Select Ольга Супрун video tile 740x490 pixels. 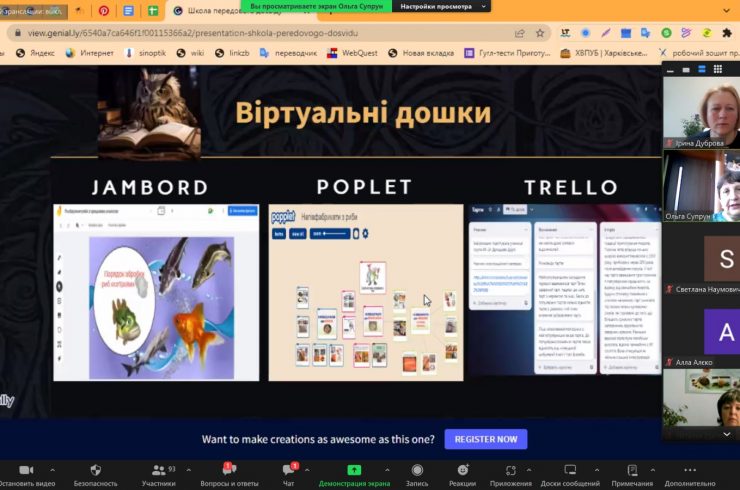[701, 186]
